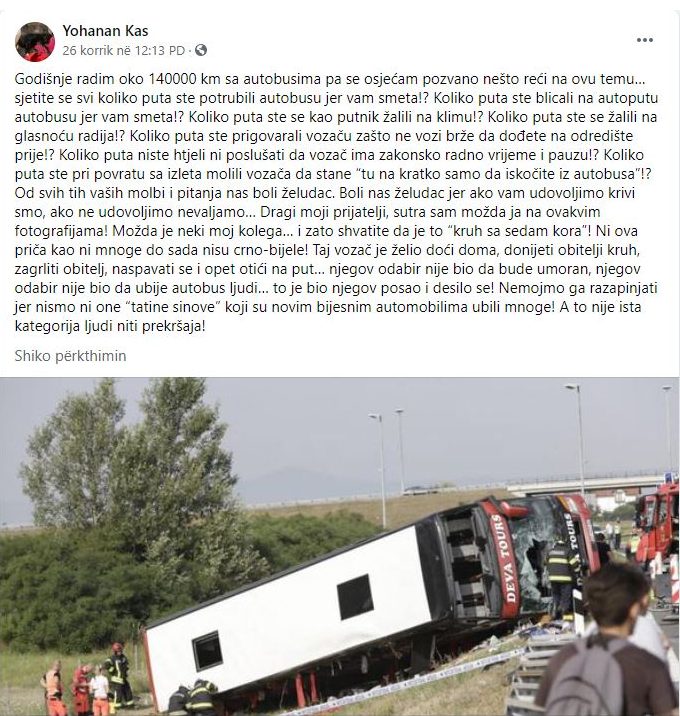Viewport: 680px width, 716px height.
Task: Click the globe public privacy icon
Action: point(201,50)
